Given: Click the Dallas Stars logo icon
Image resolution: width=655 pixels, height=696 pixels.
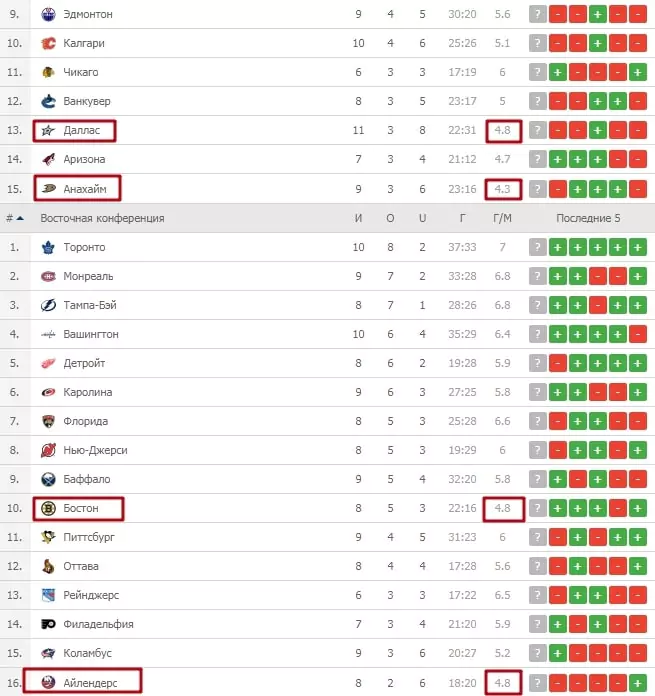Looking at the screenshot, I should [x=48, y=130].
